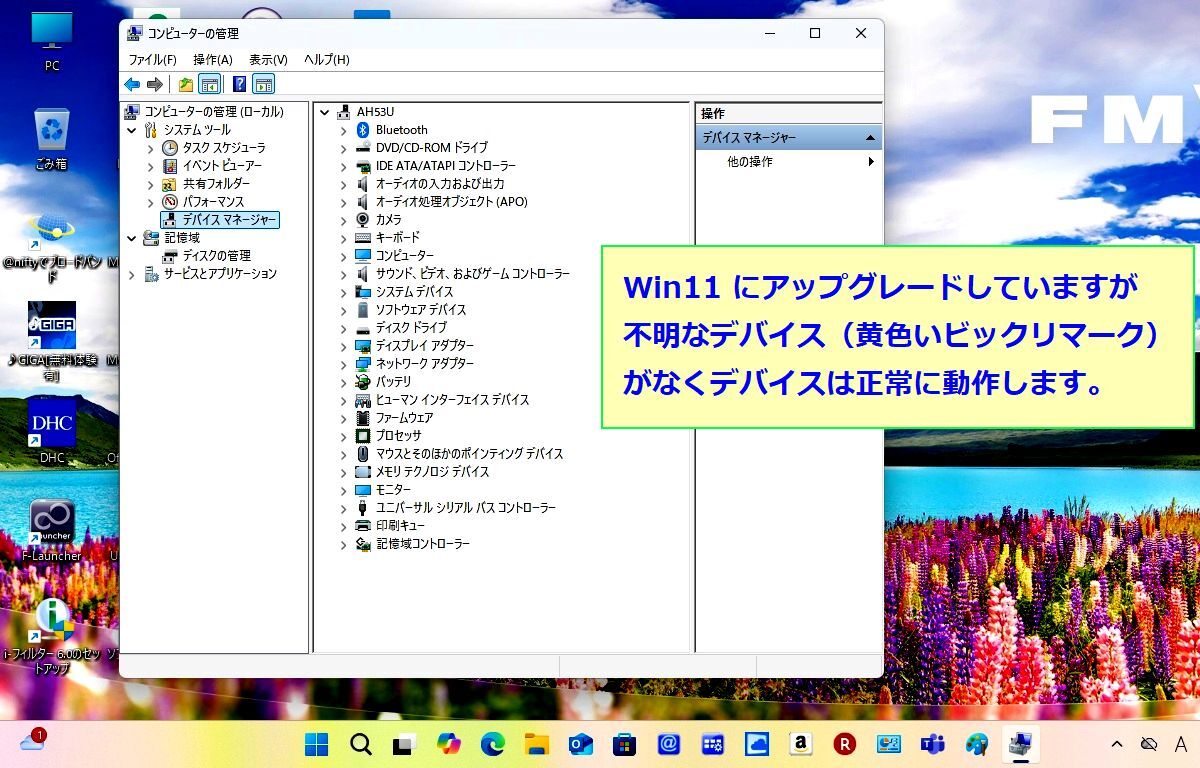Open help via the question mark toolbar icon
This screenshot has width=1200, height=768.
click(x=238, y=83)
